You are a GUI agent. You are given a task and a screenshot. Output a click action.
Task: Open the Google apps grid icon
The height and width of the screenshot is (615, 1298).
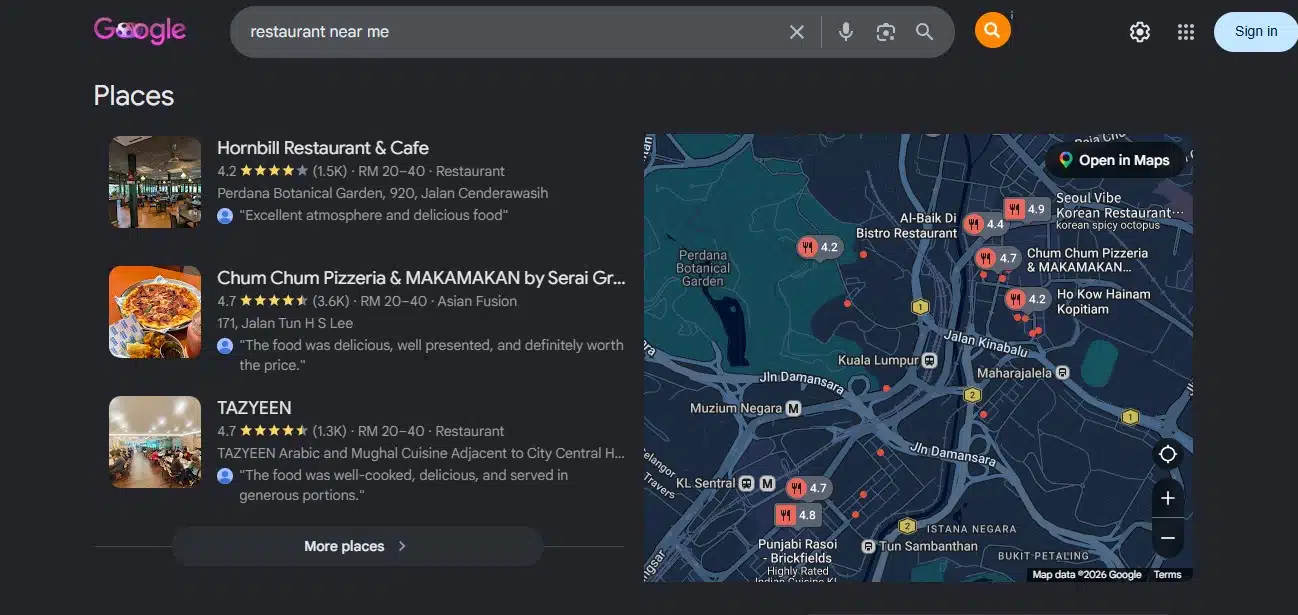click(1186, 32)
